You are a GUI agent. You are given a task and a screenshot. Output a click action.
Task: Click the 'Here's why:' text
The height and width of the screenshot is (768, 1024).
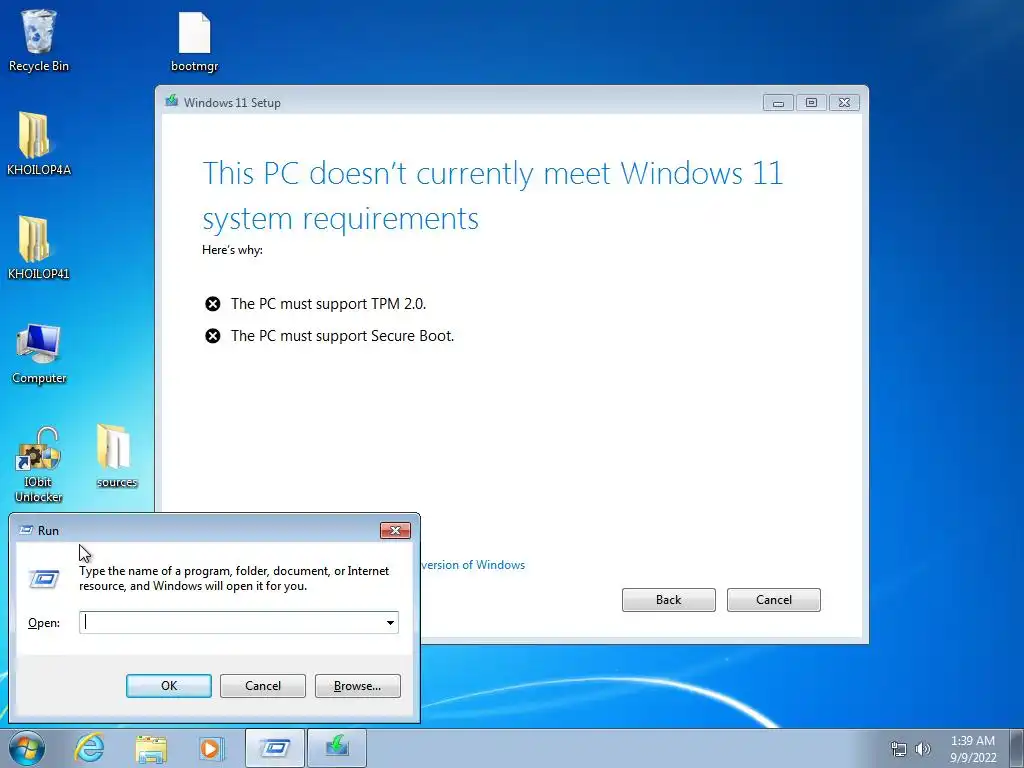point(232,249)
